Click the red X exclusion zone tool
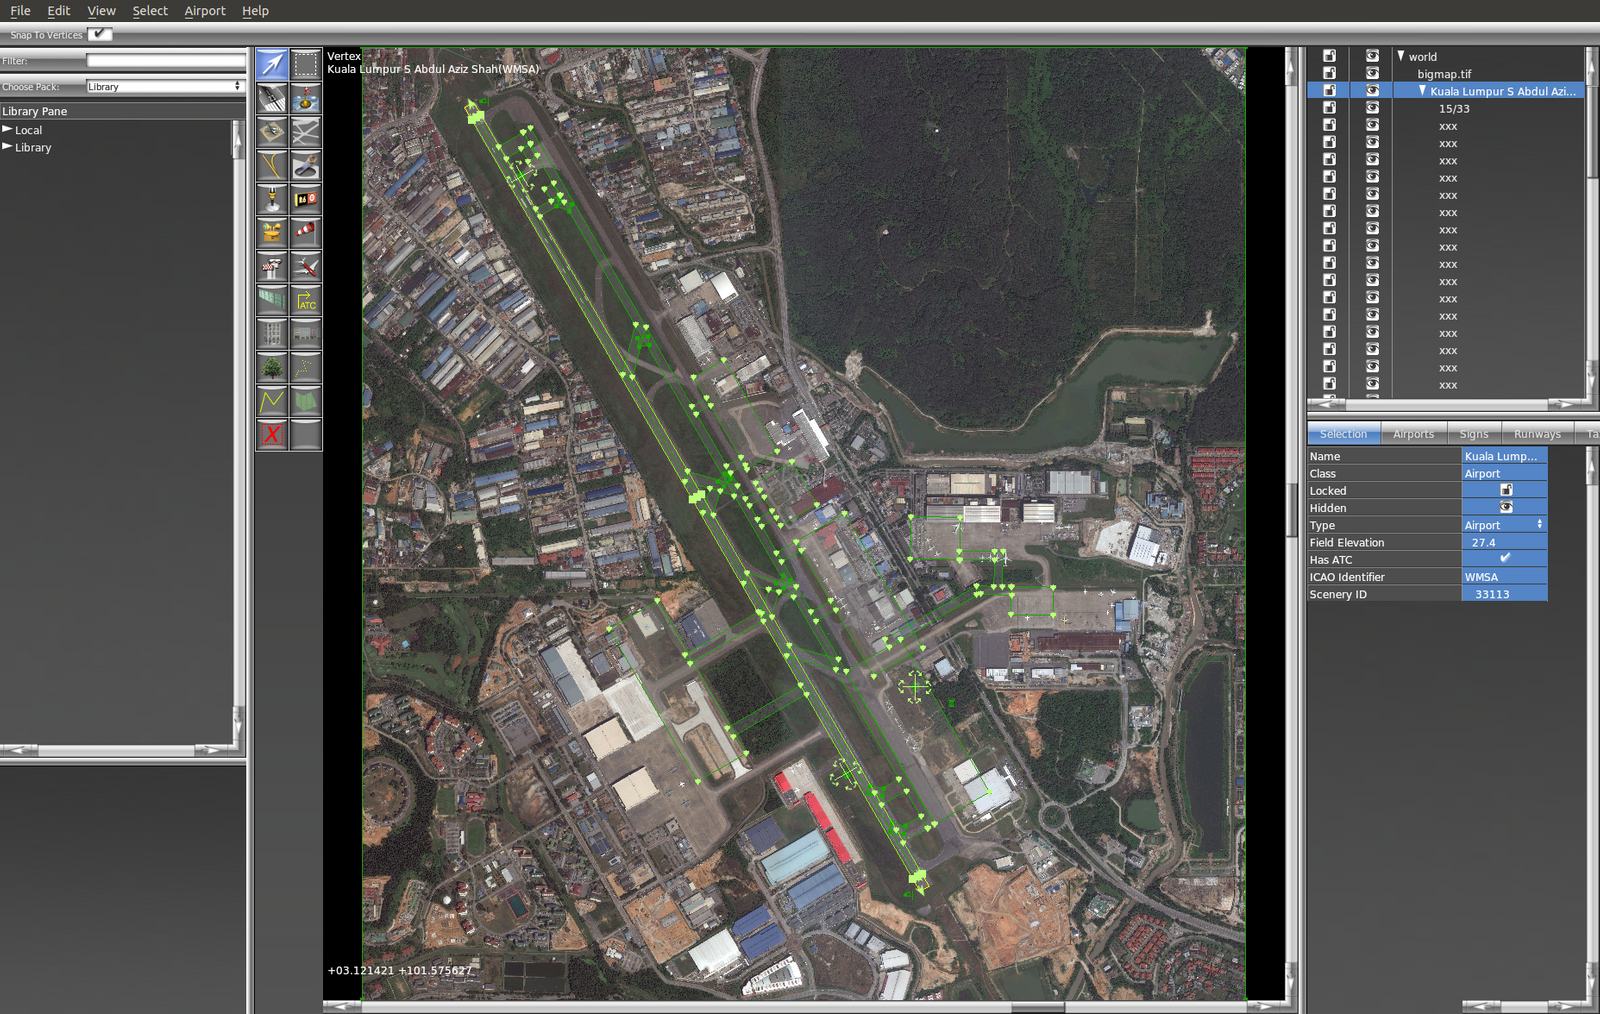The height and width of the screenshot is (1014, 1600). point(272,435)
